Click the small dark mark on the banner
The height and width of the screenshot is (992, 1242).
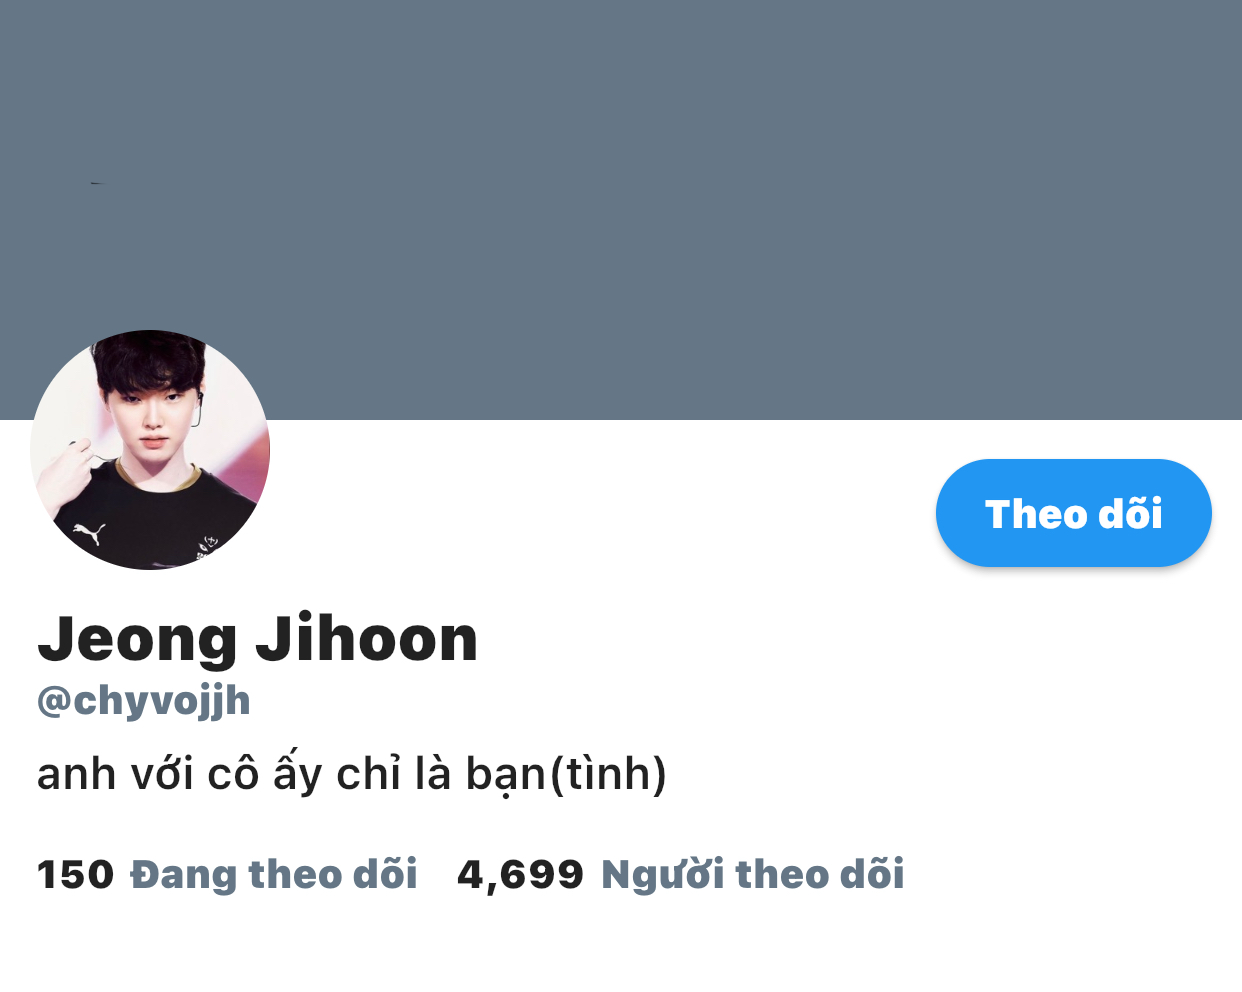(97, 183)
